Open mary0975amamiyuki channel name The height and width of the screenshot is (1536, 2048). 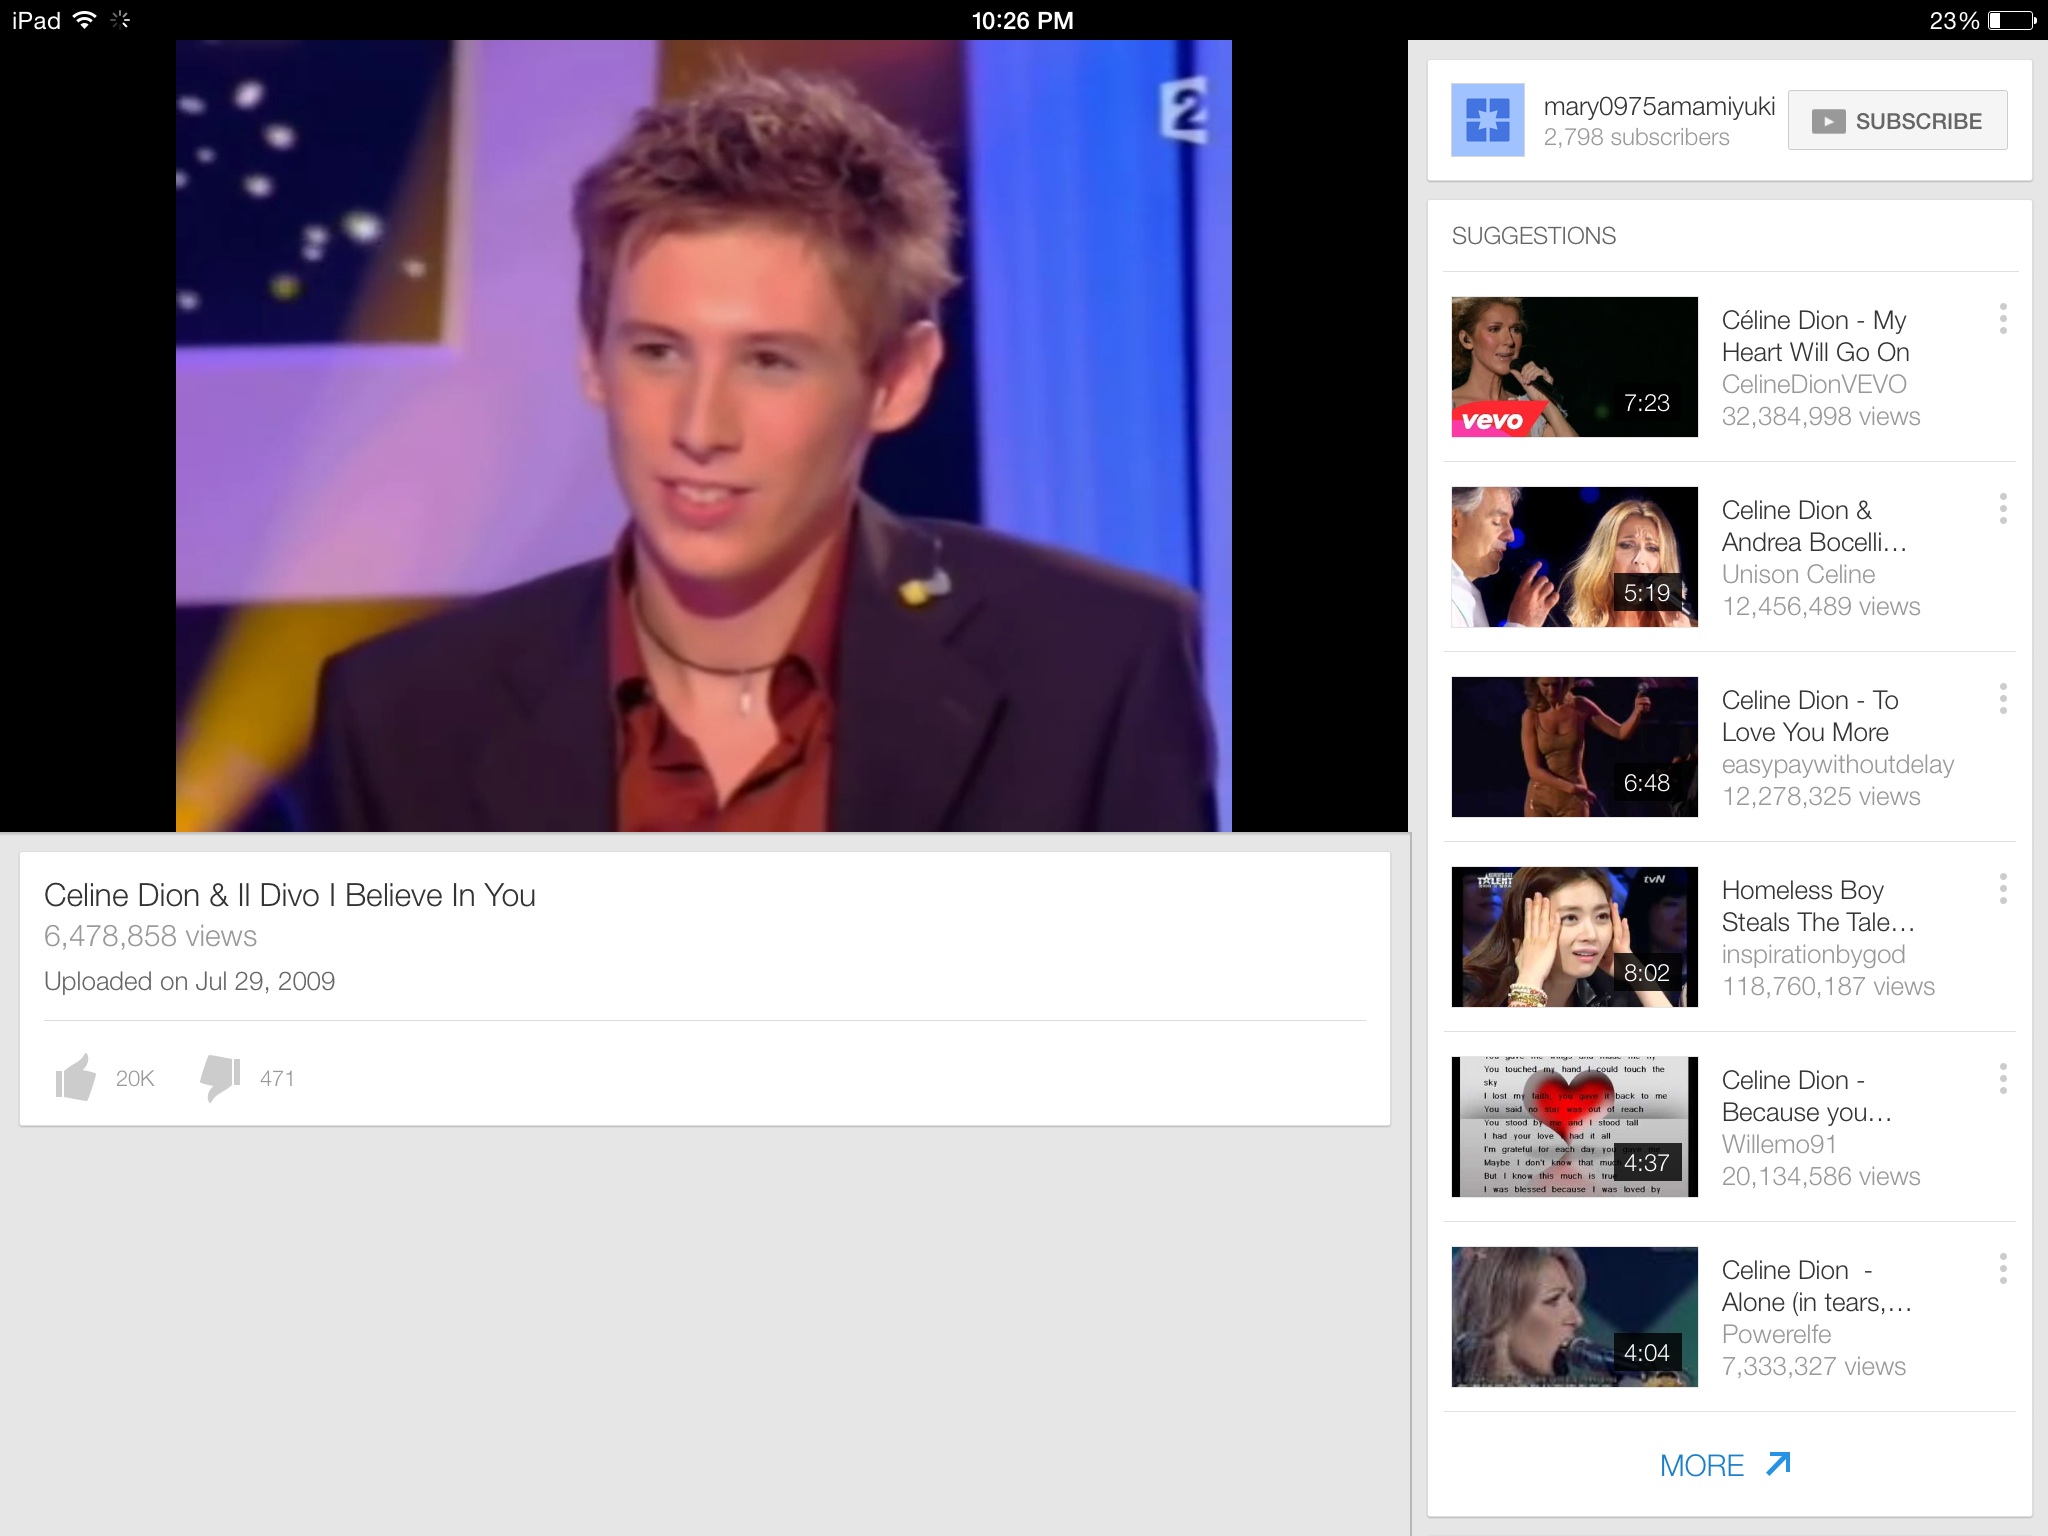[1659, 106]
